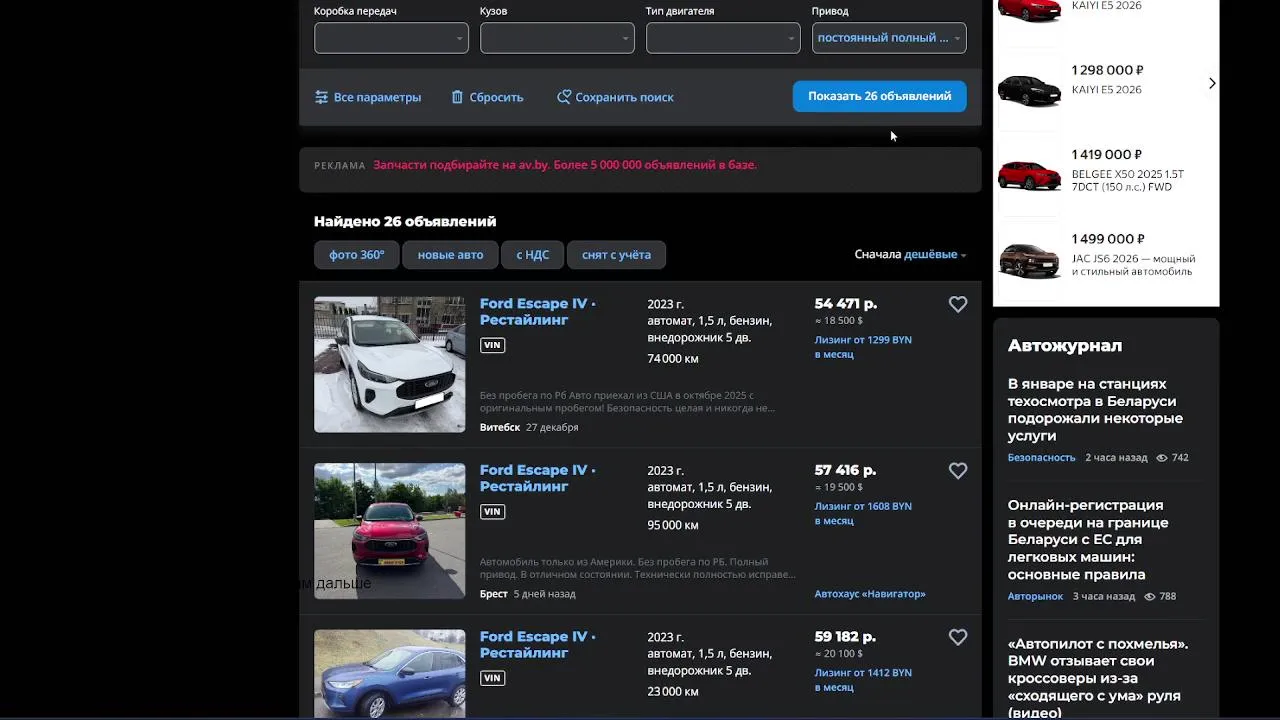Open Лизинг от 1412 BYN offer
Image resolution: width=1280 pixels, height=720 pixels.
click(863, 679)
